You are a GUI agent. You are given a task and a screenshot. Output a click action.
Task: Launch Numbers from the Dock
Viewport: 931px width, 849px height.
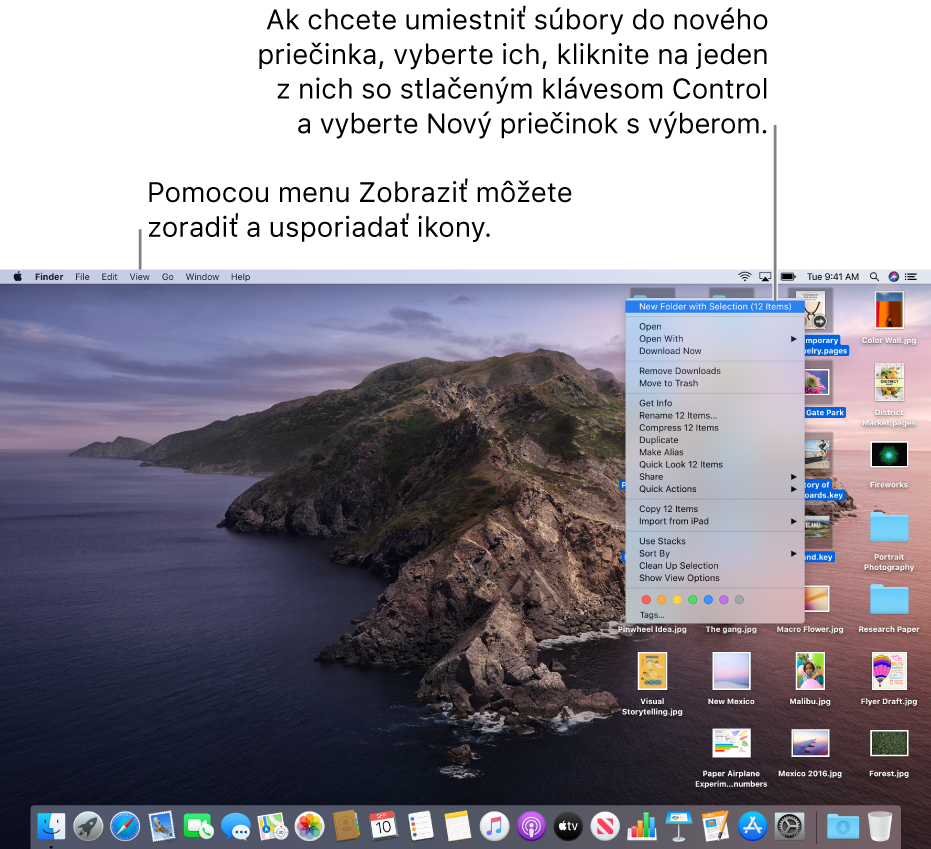(642, 826)
